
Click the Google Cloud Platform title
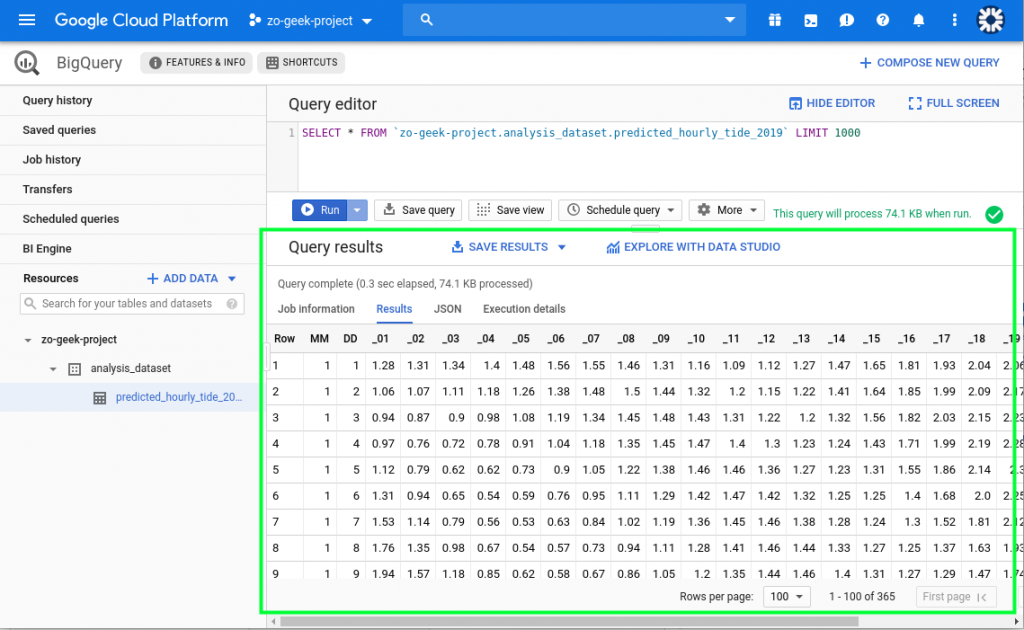(142, 20)
